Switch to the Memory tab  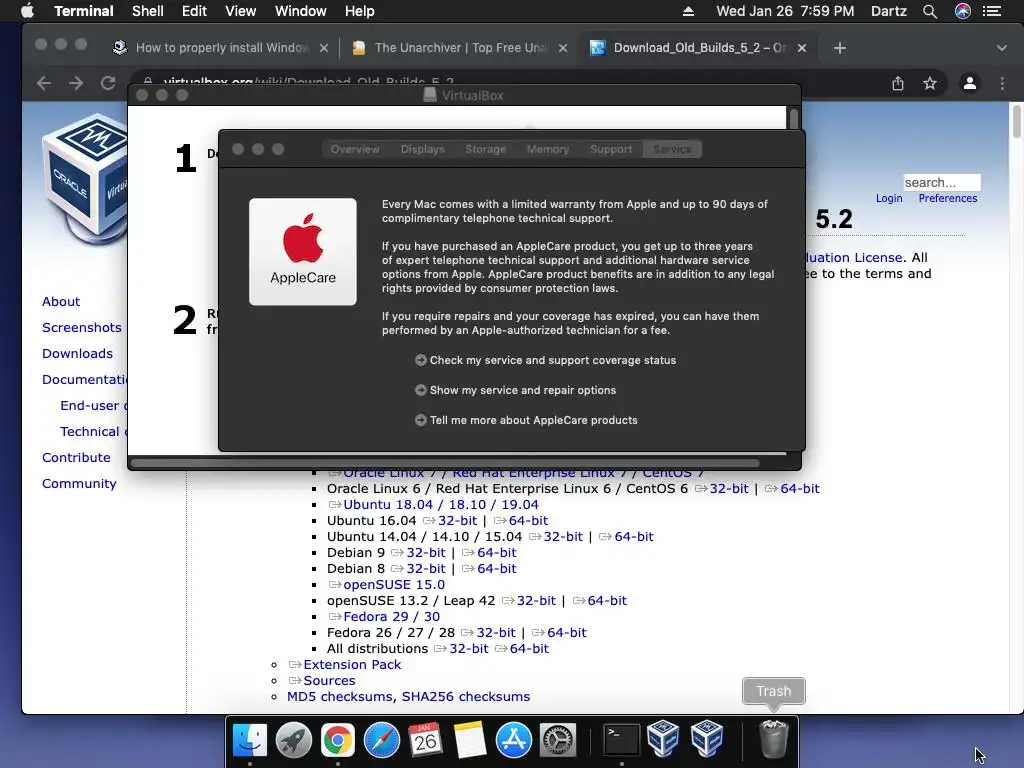547,149
